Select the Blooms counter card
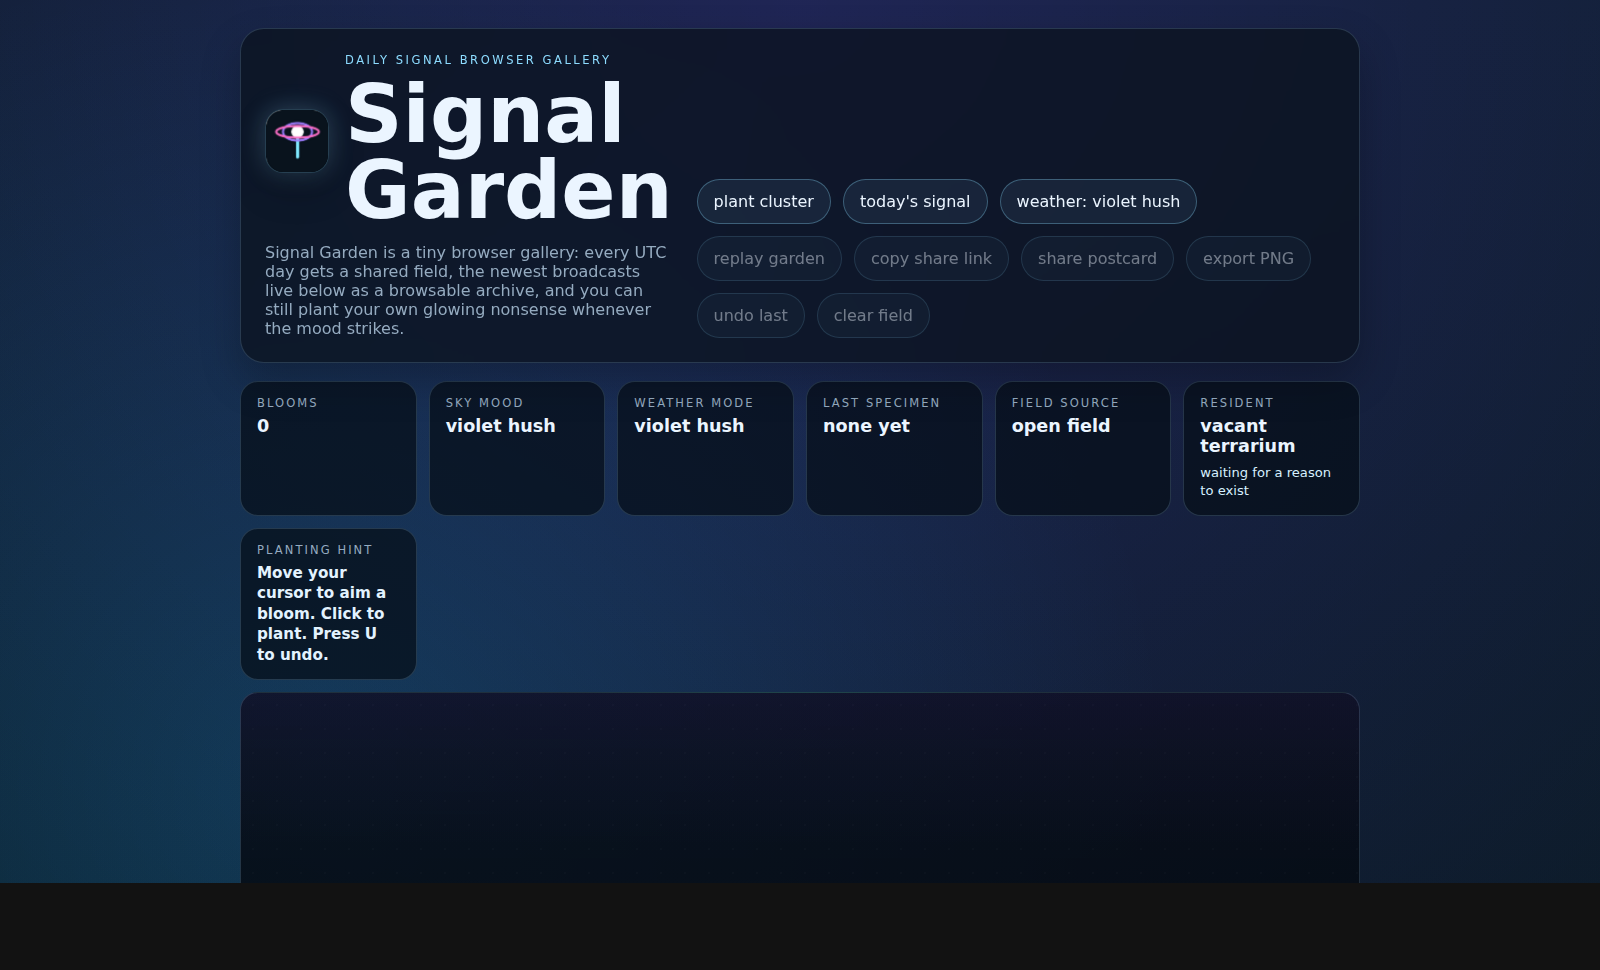This screenshot has height=970, width=1600. pyautogui.click(x=328, y=448)
